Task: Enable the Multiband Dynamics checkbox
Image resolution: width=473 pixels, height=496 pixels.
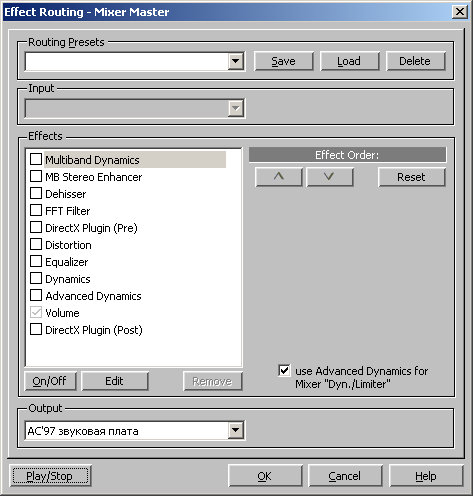Action: click(x=36, y=159)
